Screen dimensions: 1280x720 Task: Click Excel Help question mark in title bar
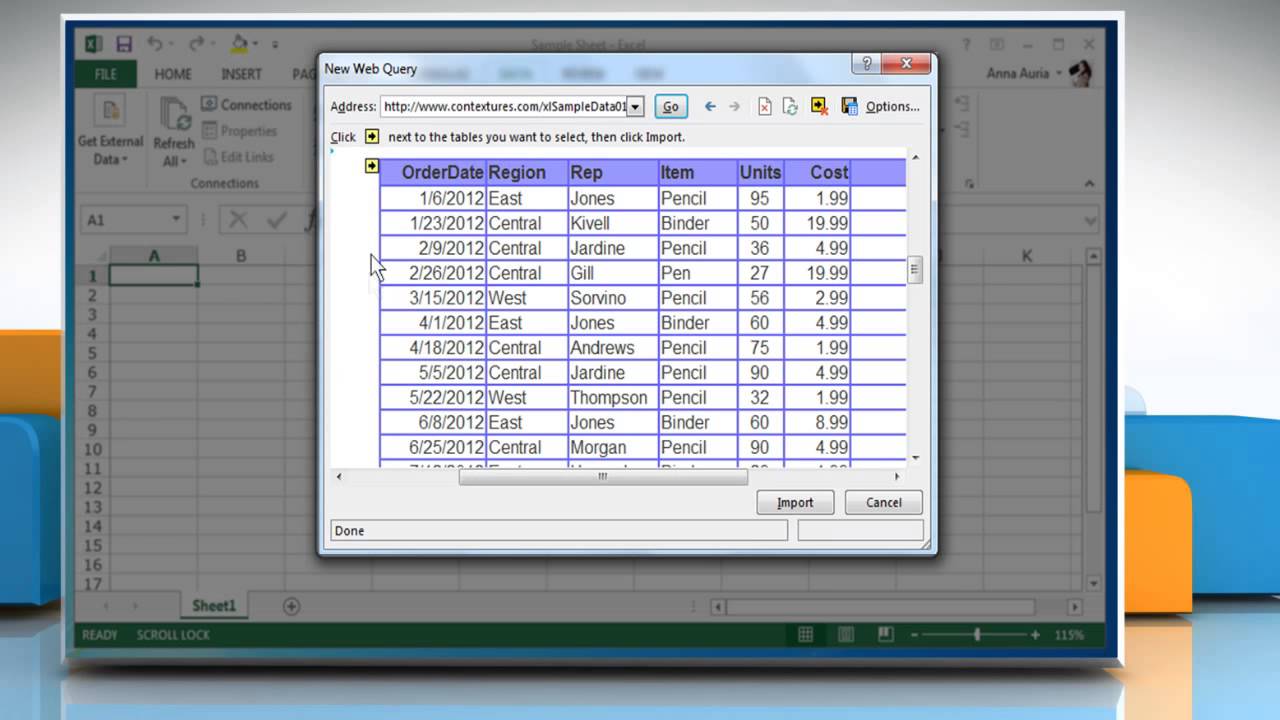(966, 44)
